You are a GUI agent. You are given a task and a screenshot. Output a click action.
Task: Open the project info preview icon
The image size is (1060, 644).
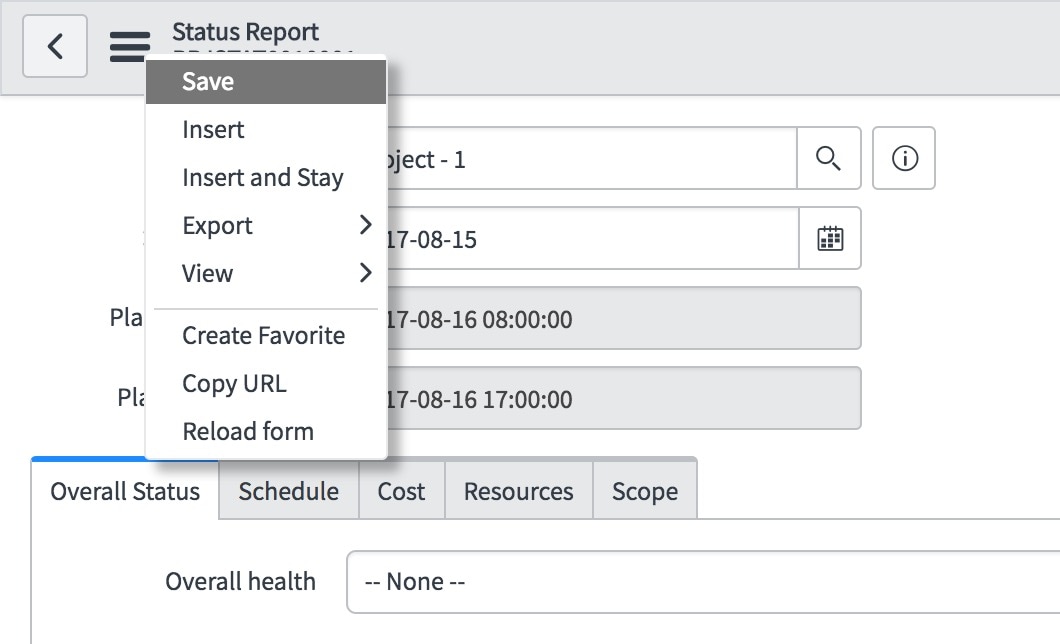point(904,158)
